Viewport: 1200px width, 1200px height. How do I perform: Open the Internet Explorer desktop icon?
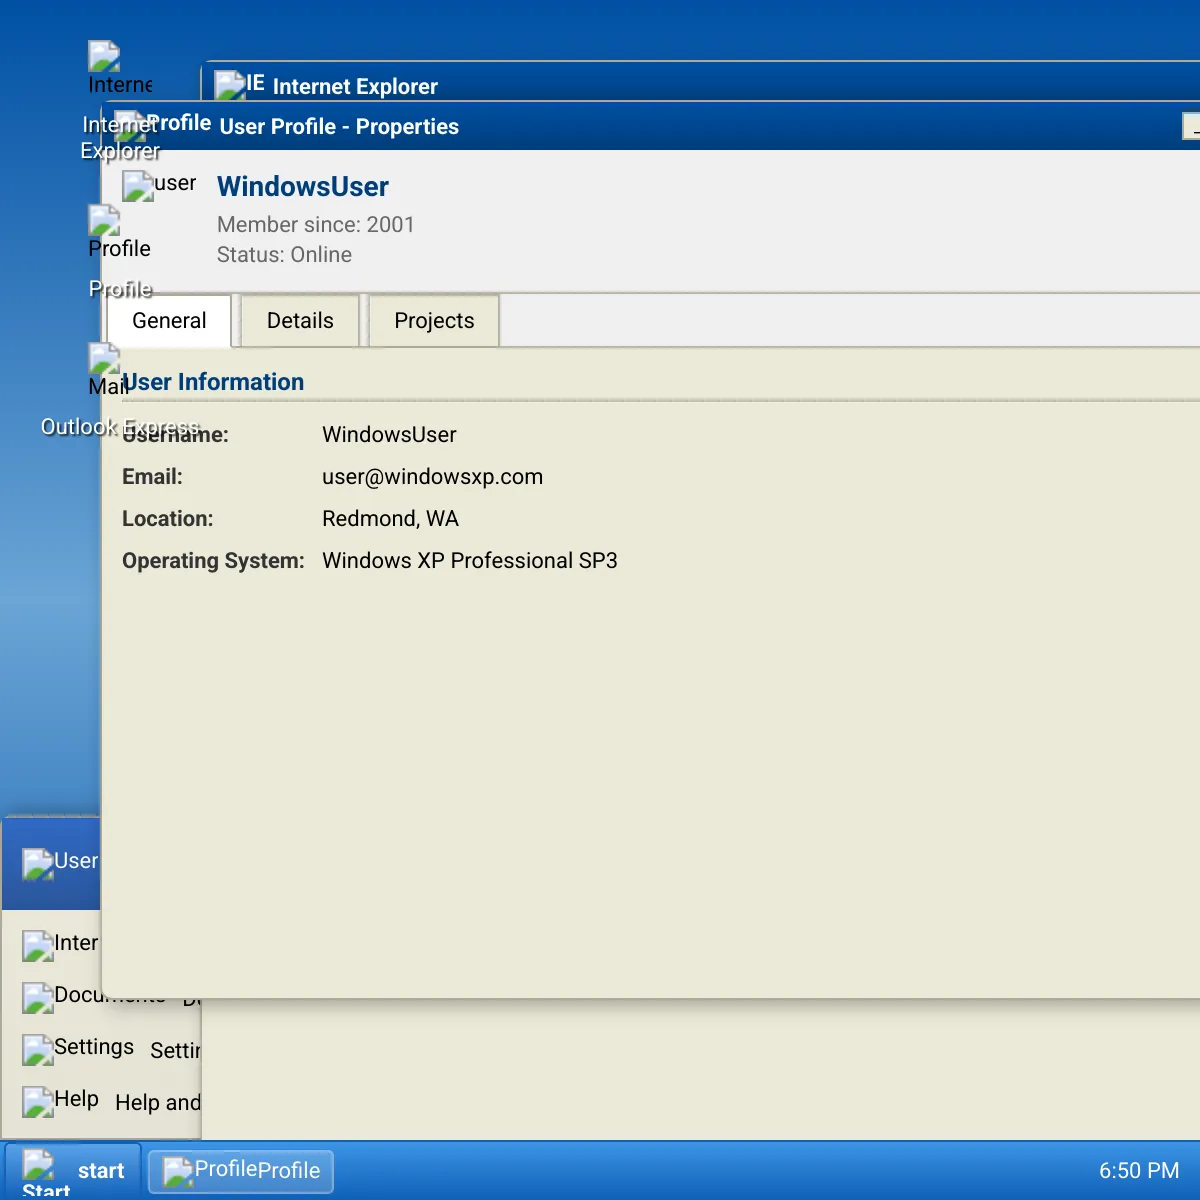click(x=104, y=58)
